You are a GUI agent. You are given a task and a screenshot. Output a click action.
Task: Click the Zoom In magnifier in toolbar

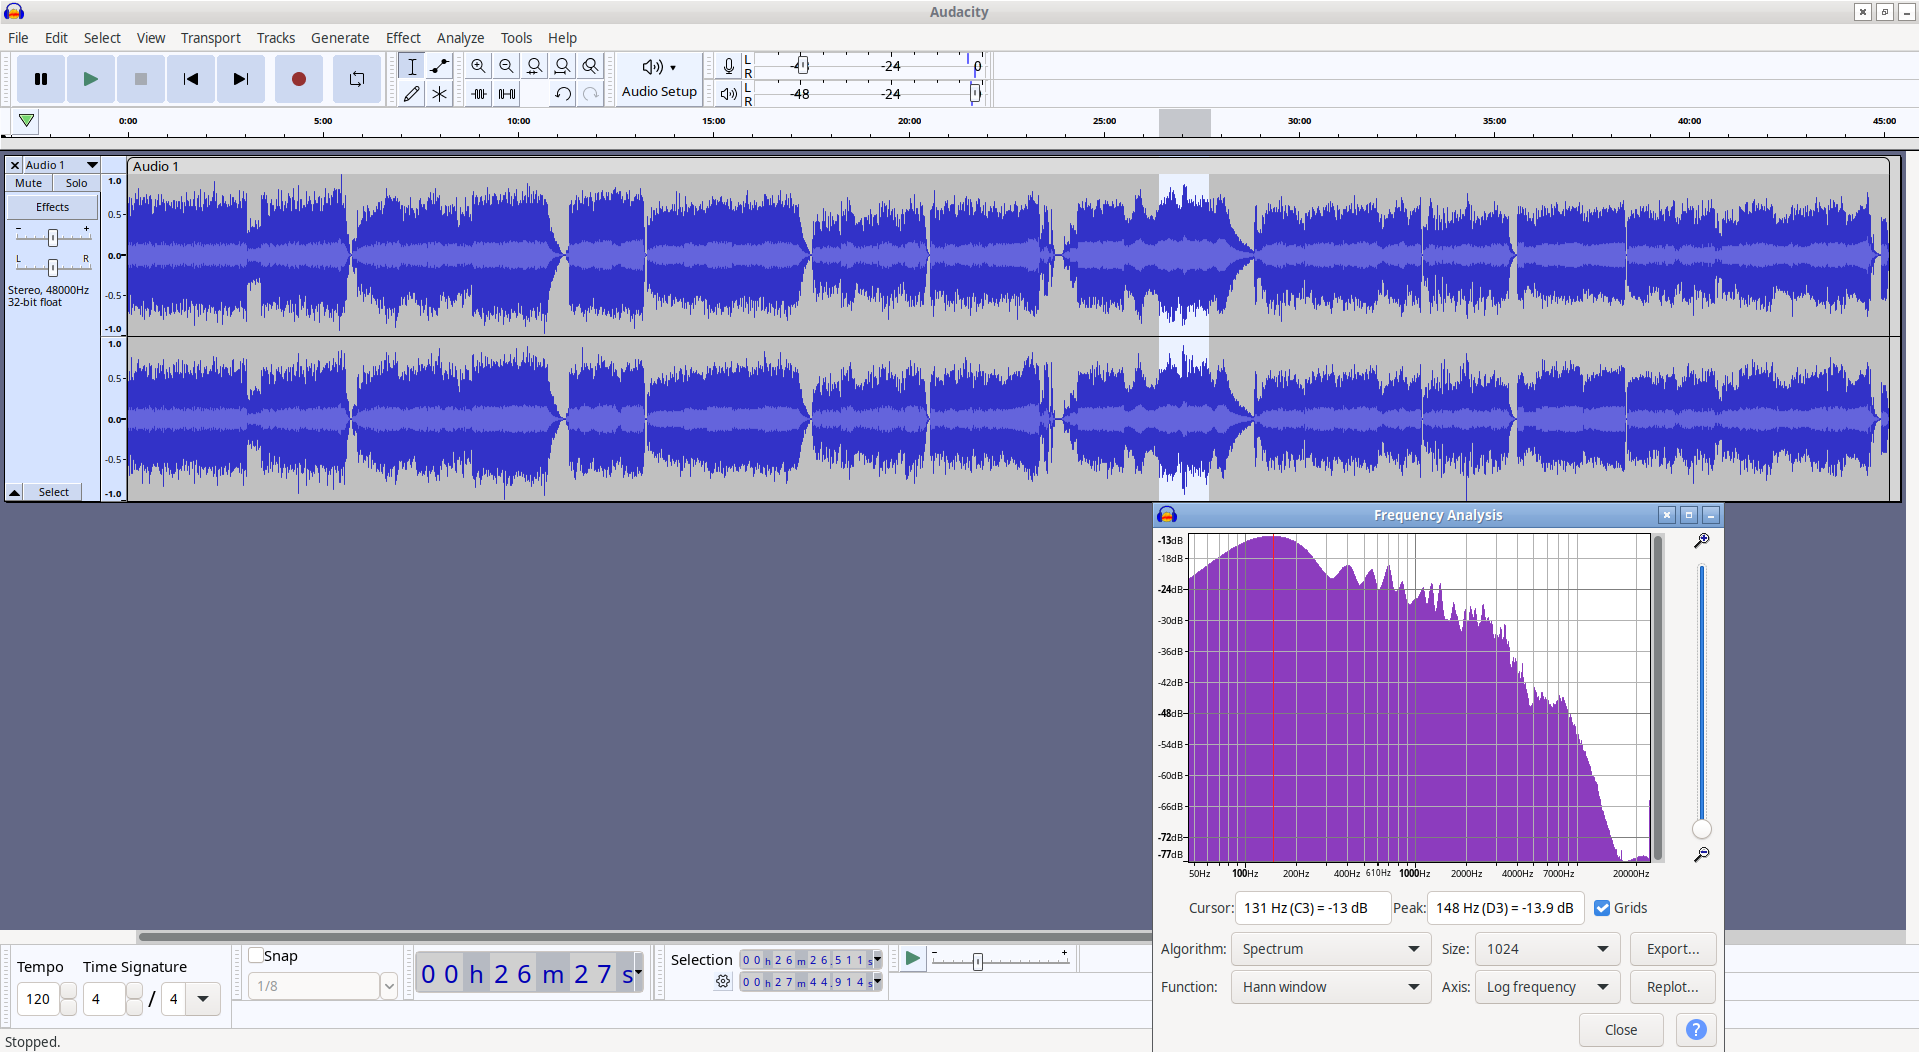click(479, 66)
